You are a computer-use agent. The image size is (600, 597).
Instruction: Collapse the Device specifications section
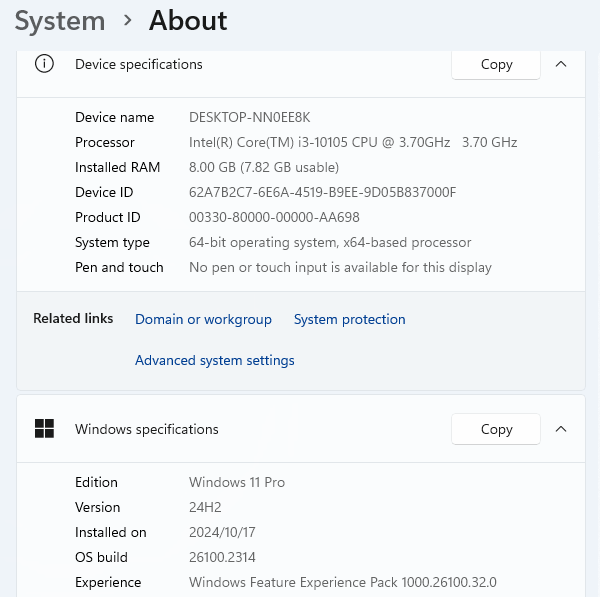pos(561,64)
